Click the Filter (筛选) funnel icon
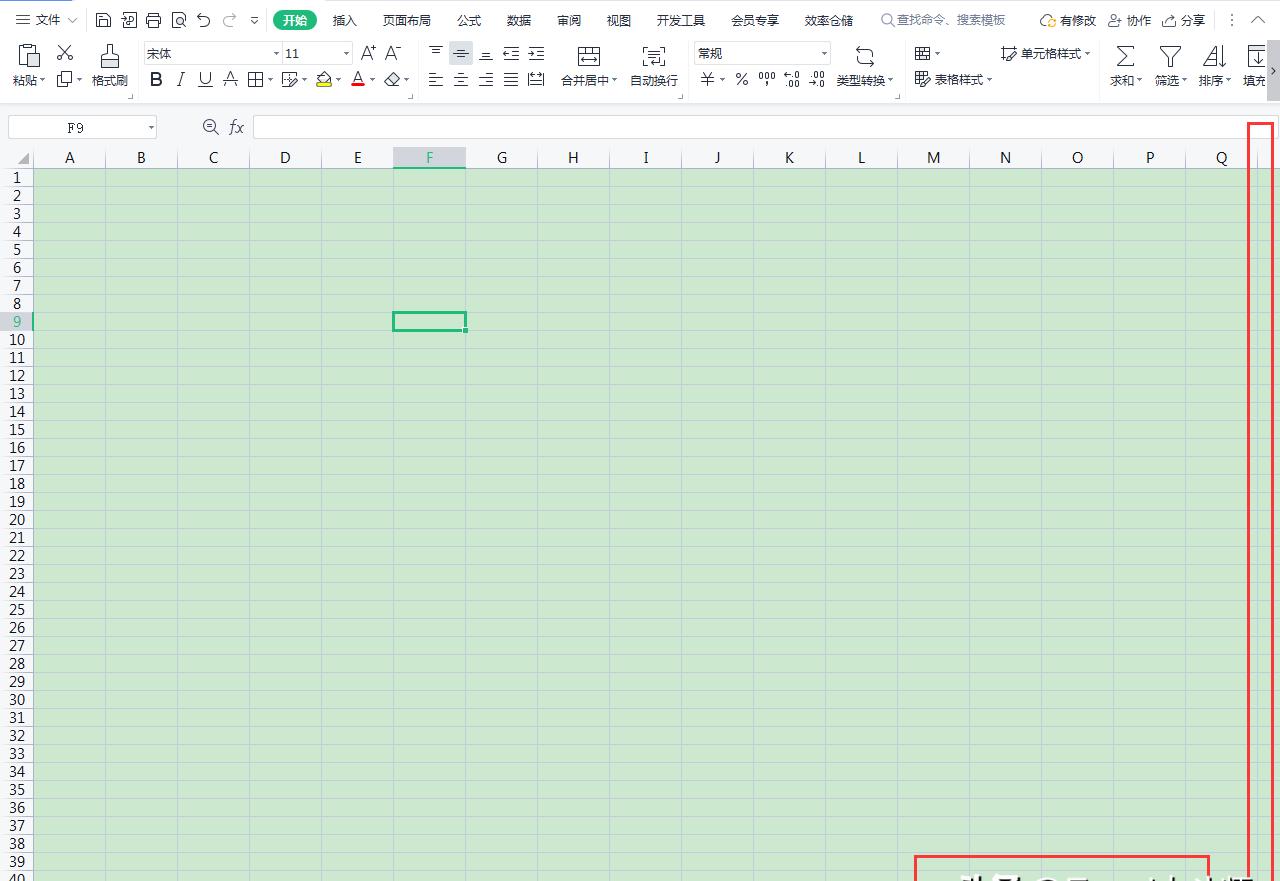This screenshot has height=881, width=1280. (x=1170, y=56)
